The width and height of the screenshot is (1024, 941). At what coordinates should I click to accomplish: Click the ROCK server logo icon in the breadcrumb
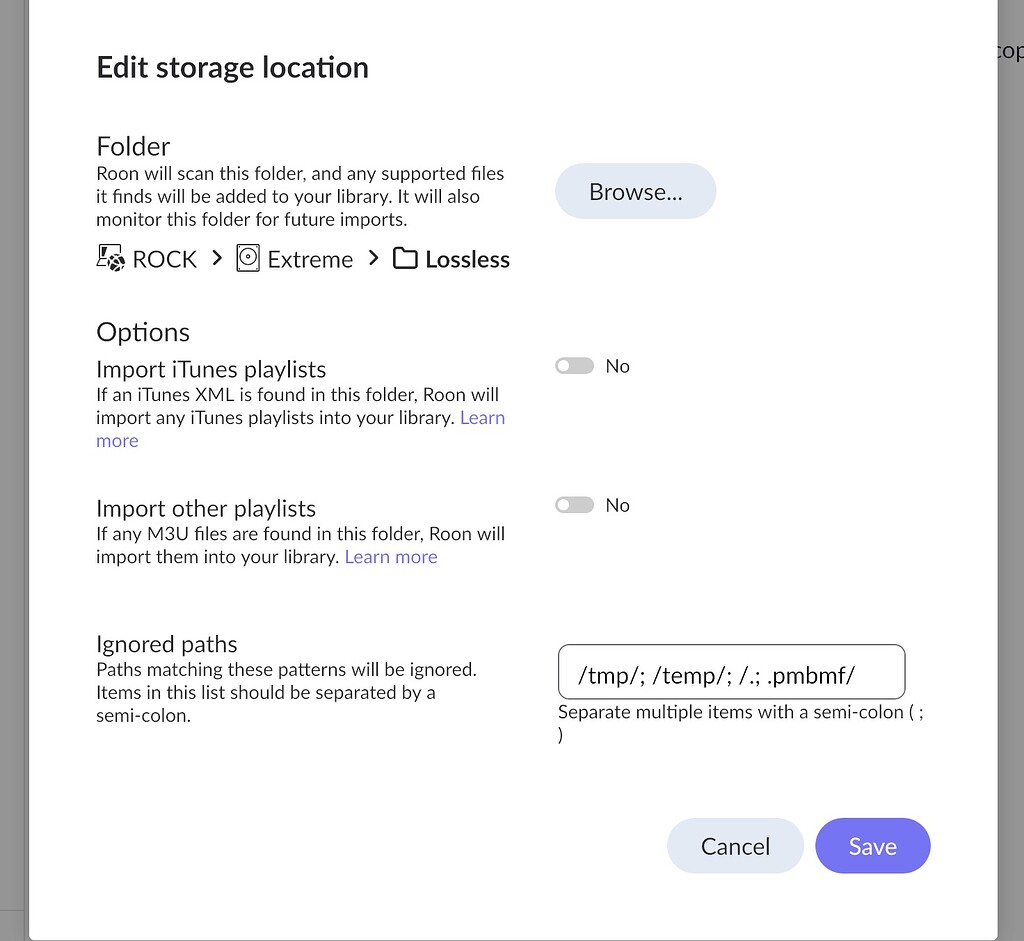click(x=110, y=258)
